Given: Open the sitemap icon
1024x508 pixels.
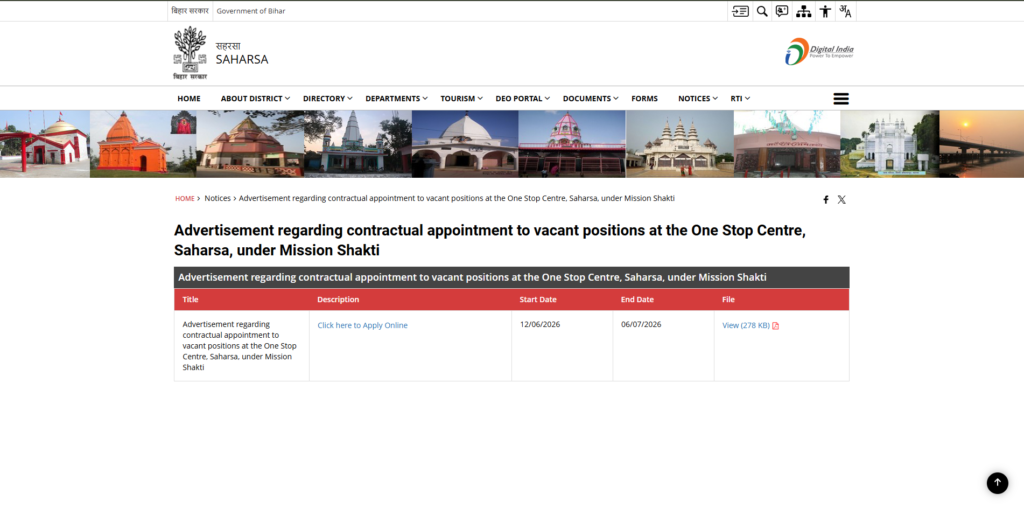Looking at the screenshot, I should point(803,11).
